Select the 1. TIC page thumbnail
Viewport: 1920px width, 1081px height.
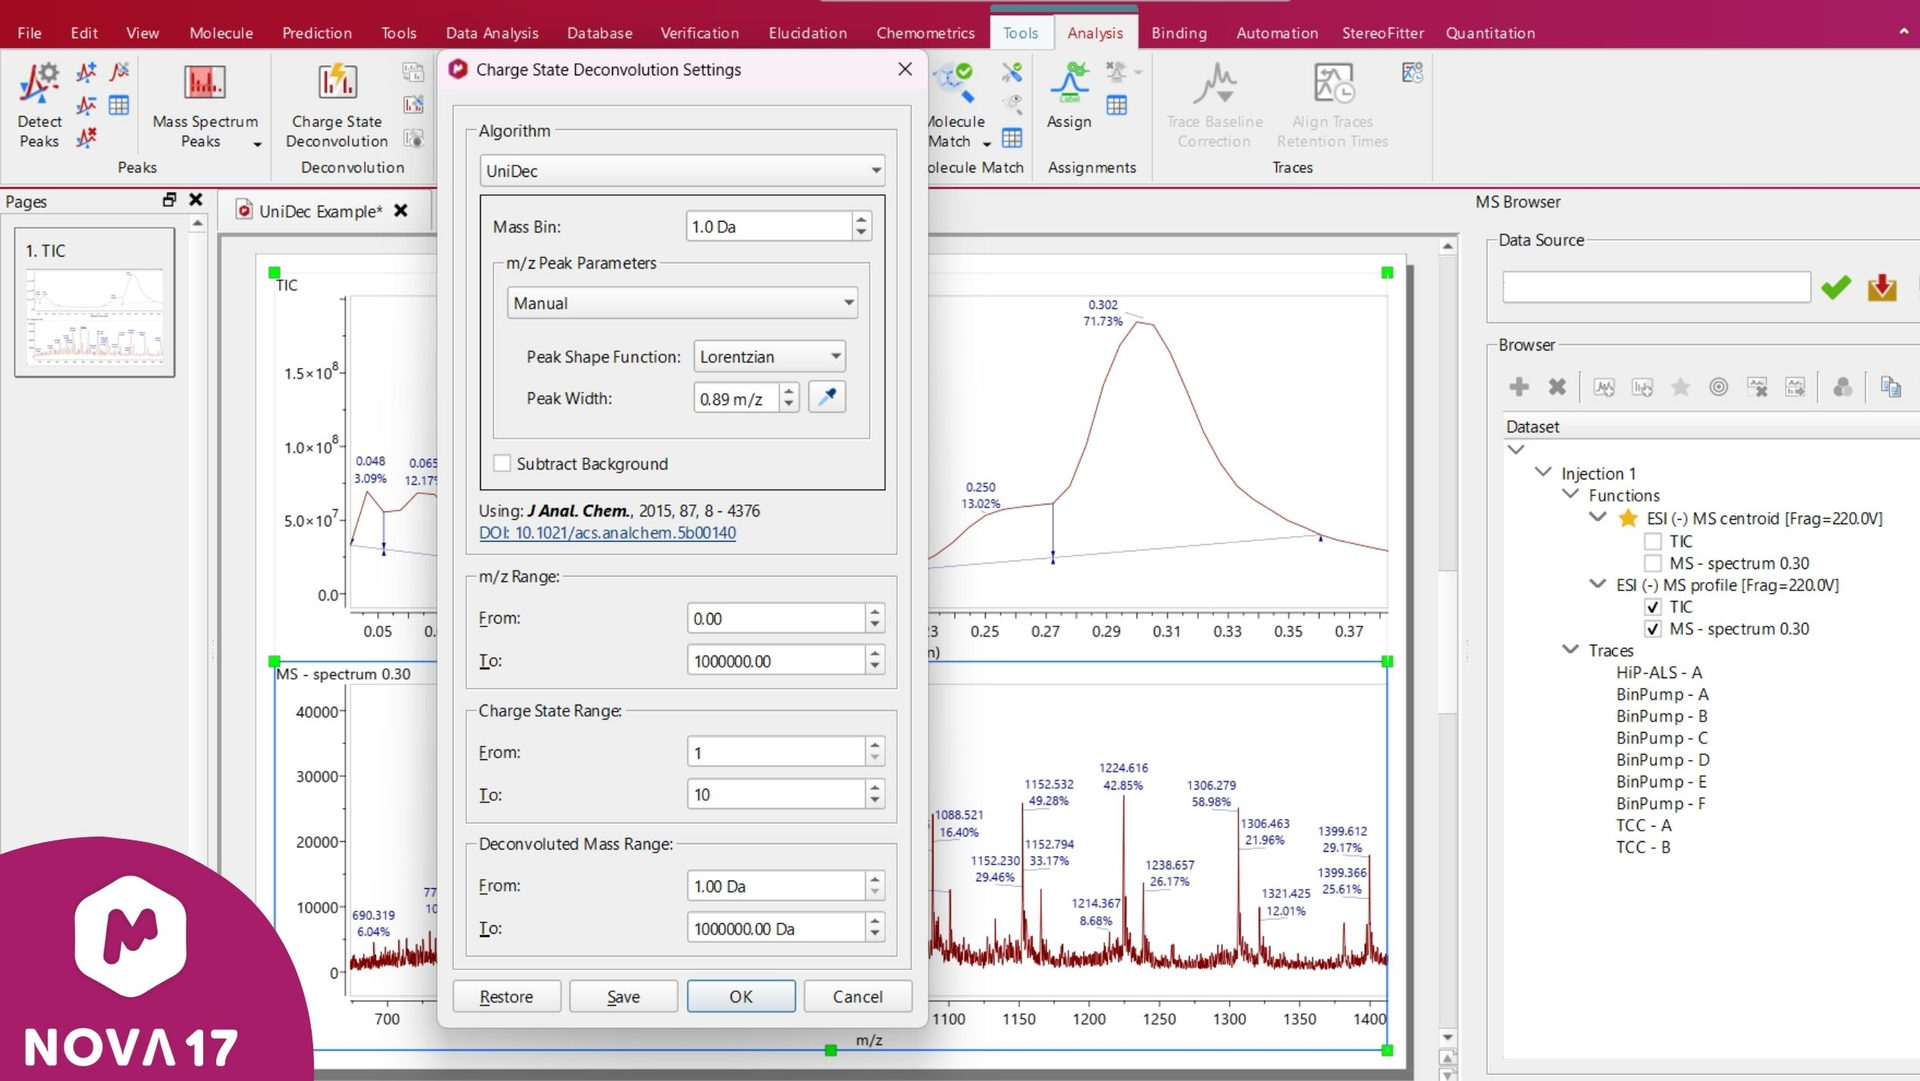[x=95, y=302]
